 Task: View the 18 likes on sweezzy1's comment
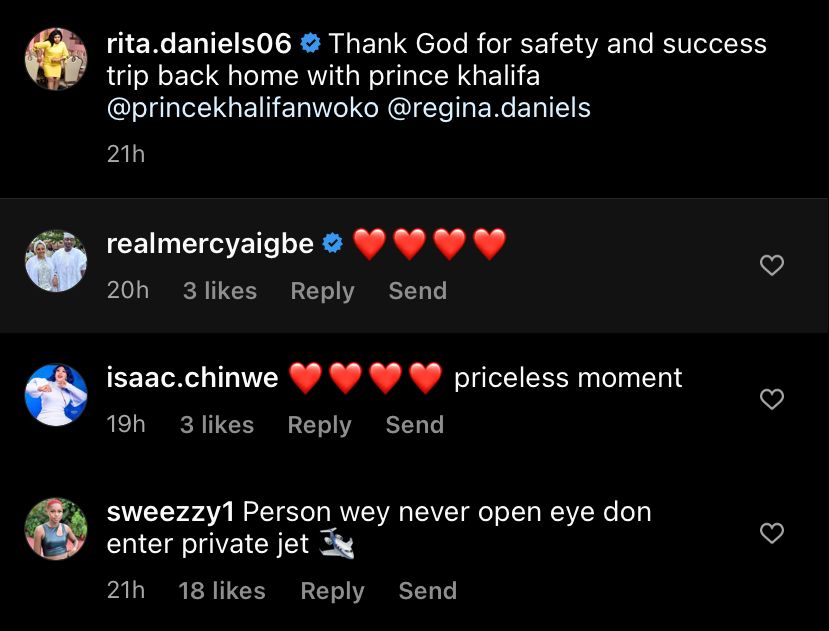coord(222,591)
